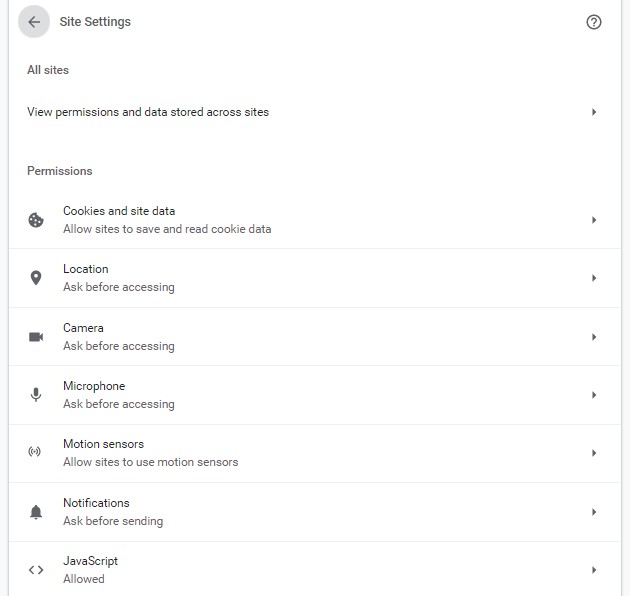Click the camera icon
The width and height of the screenshot is (630, 596).
click(x=36, y=337)
